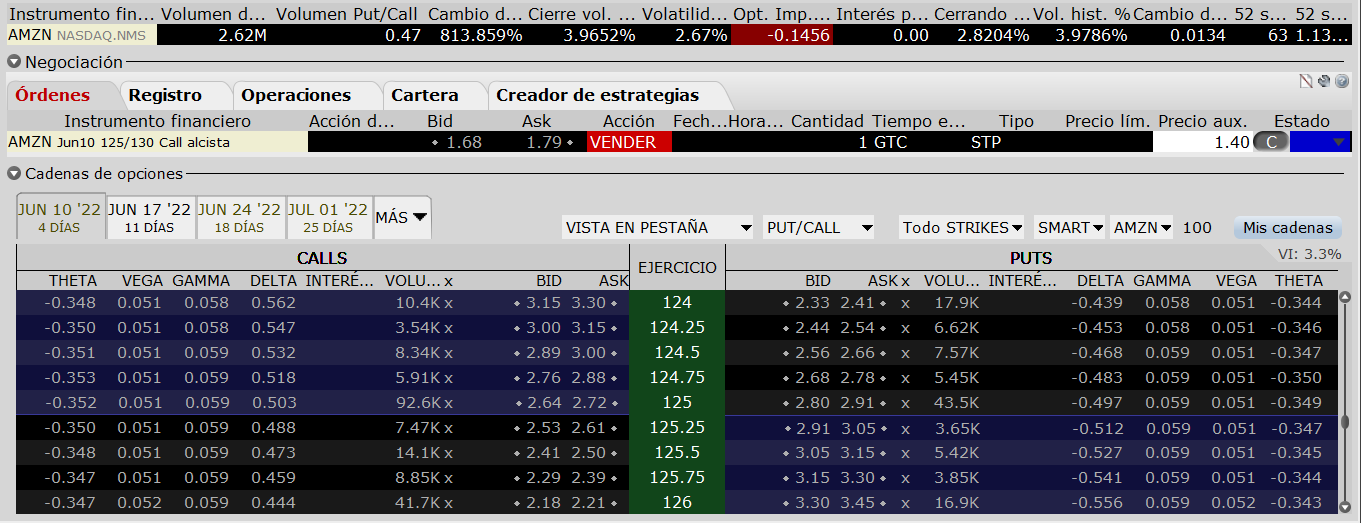Select strike 125.5
This screenshot has height=523, width=1361.
(x=677, y=452)
